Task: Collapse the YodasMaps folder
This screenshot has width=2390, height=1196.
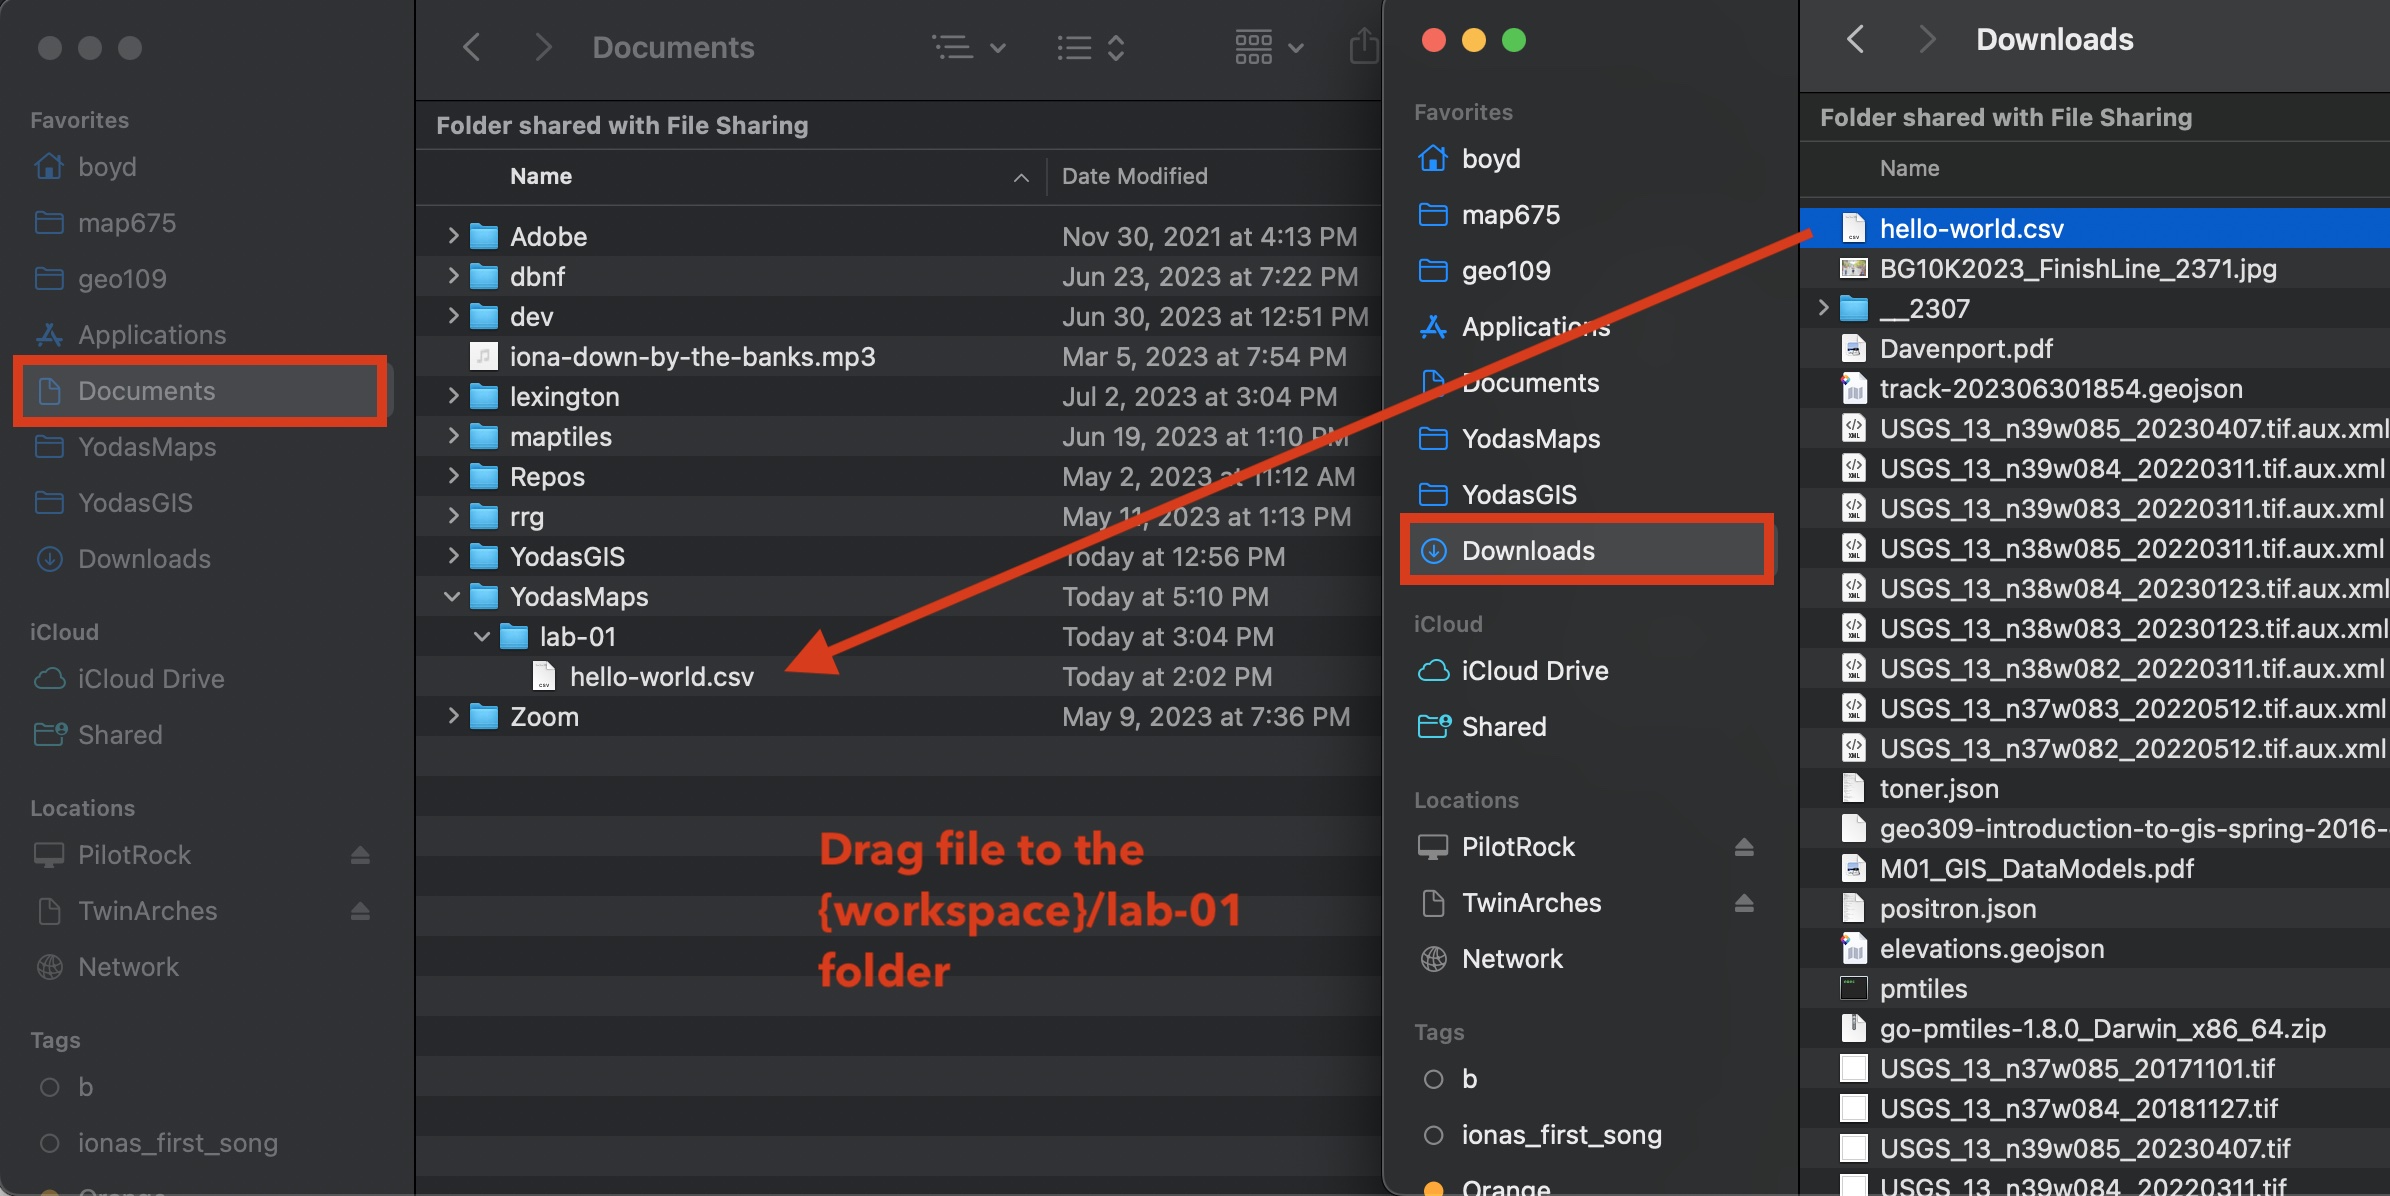Action: point(452,596)
